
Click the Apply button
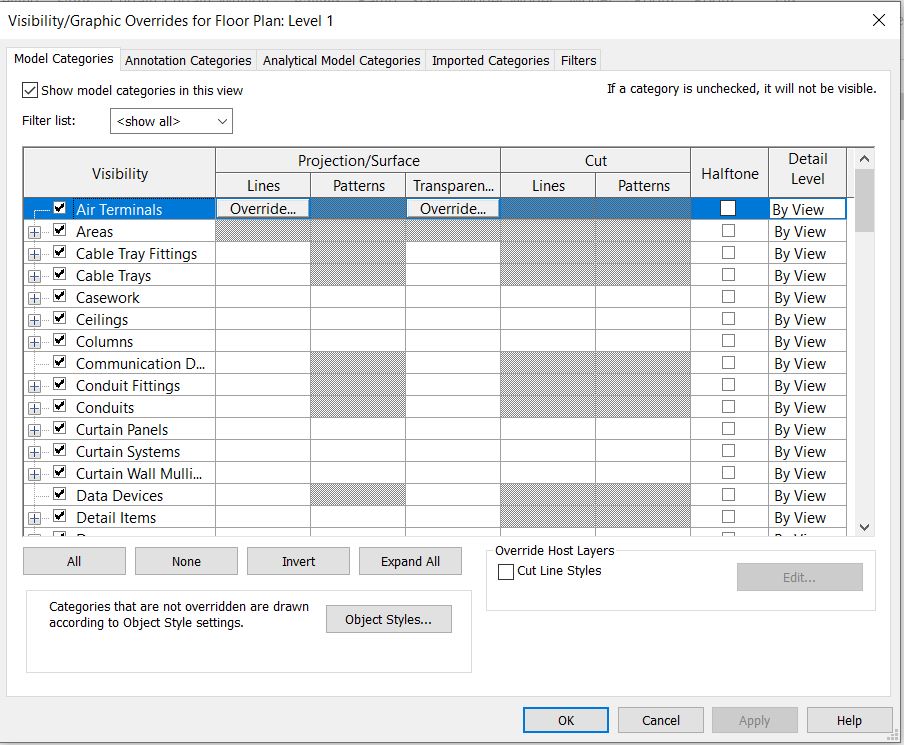click(754, 719)
